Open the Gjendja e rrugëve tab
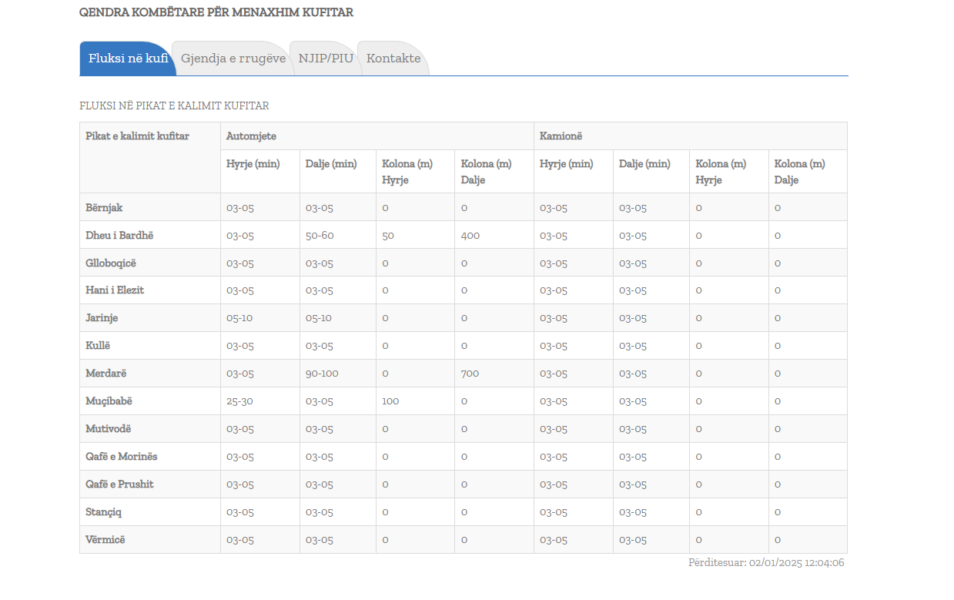Screen dimensions: 954x600 click(x=233, y=58)
